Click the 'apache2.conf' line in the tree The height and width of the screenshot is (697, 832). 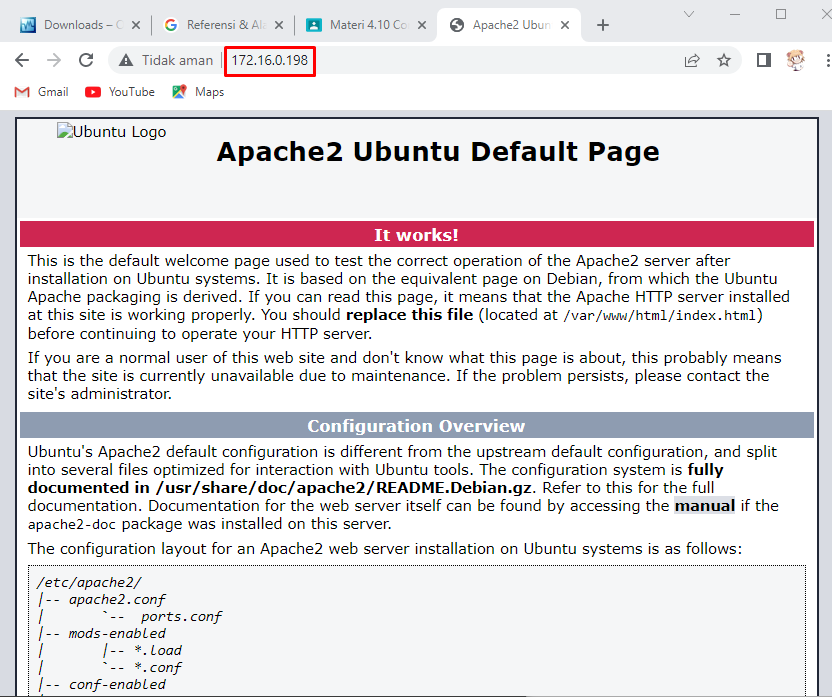click(117, 599)
